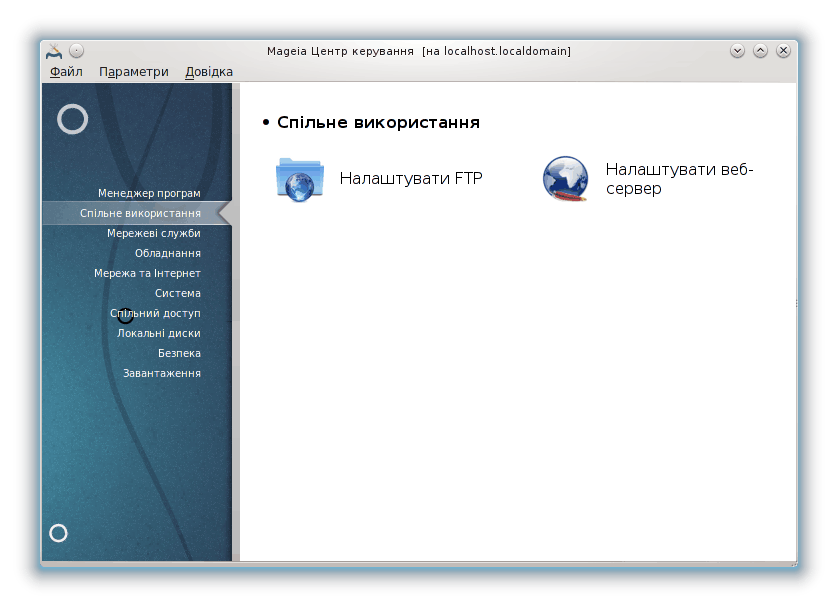Select the Локальні диски tab
The image size is (838, 607).
[159, 333]
